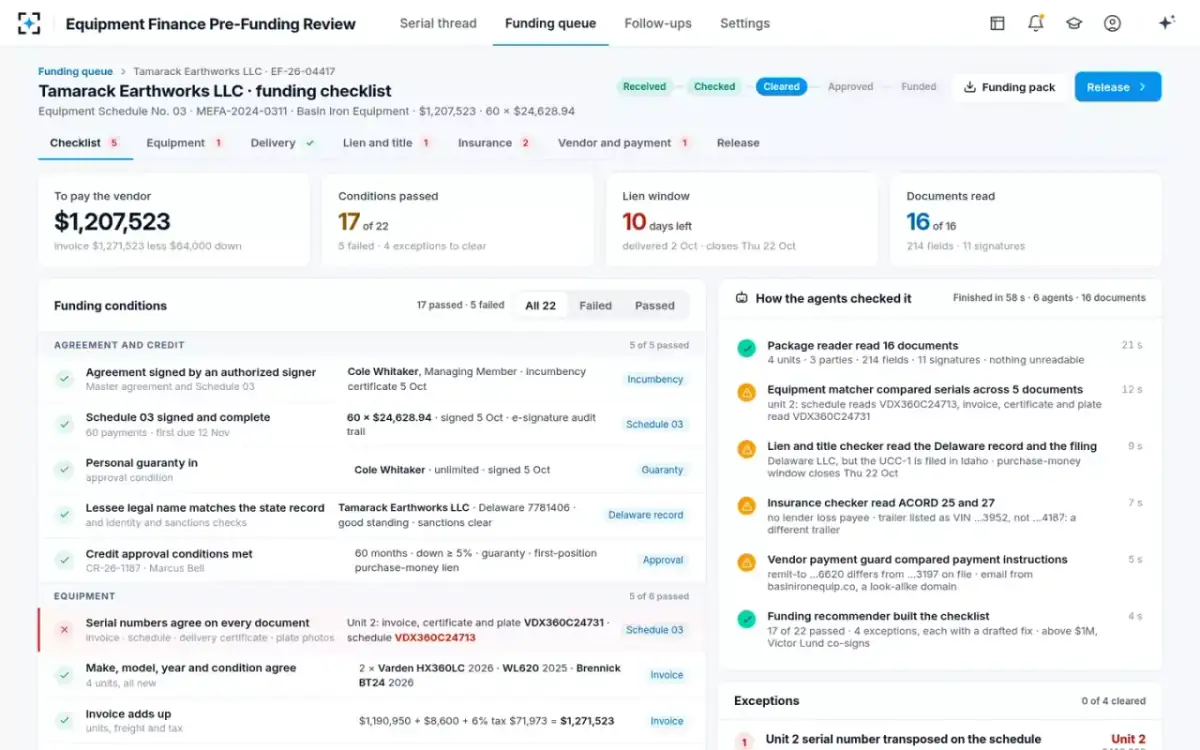
Task: Open the Settings nav tab
Action: (x=745, y=23)
